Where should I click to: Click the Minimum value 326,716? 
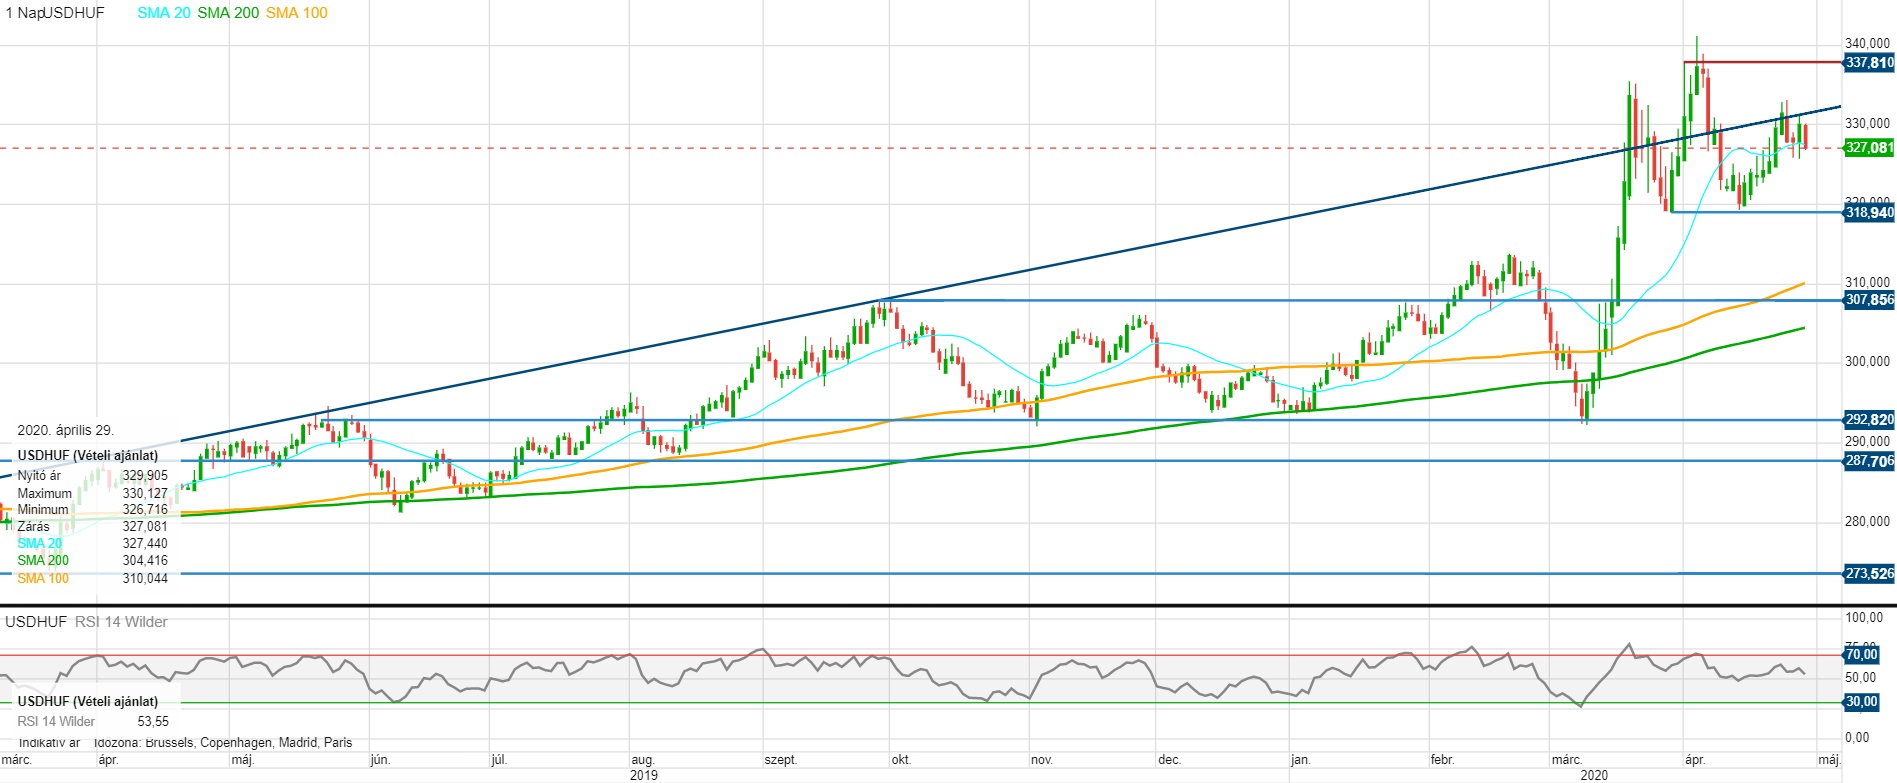coord(145,510)
